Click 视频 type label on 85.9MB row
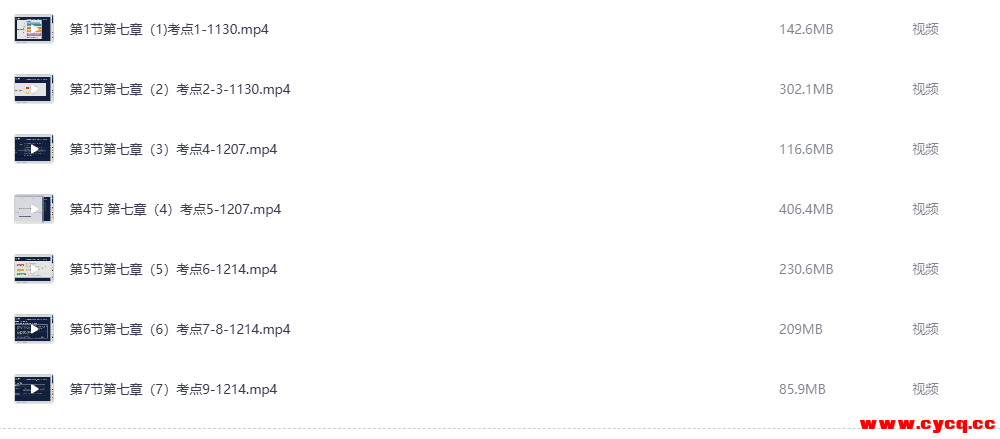Screen dimensions: 1000x439 click(x=925, y=389)
